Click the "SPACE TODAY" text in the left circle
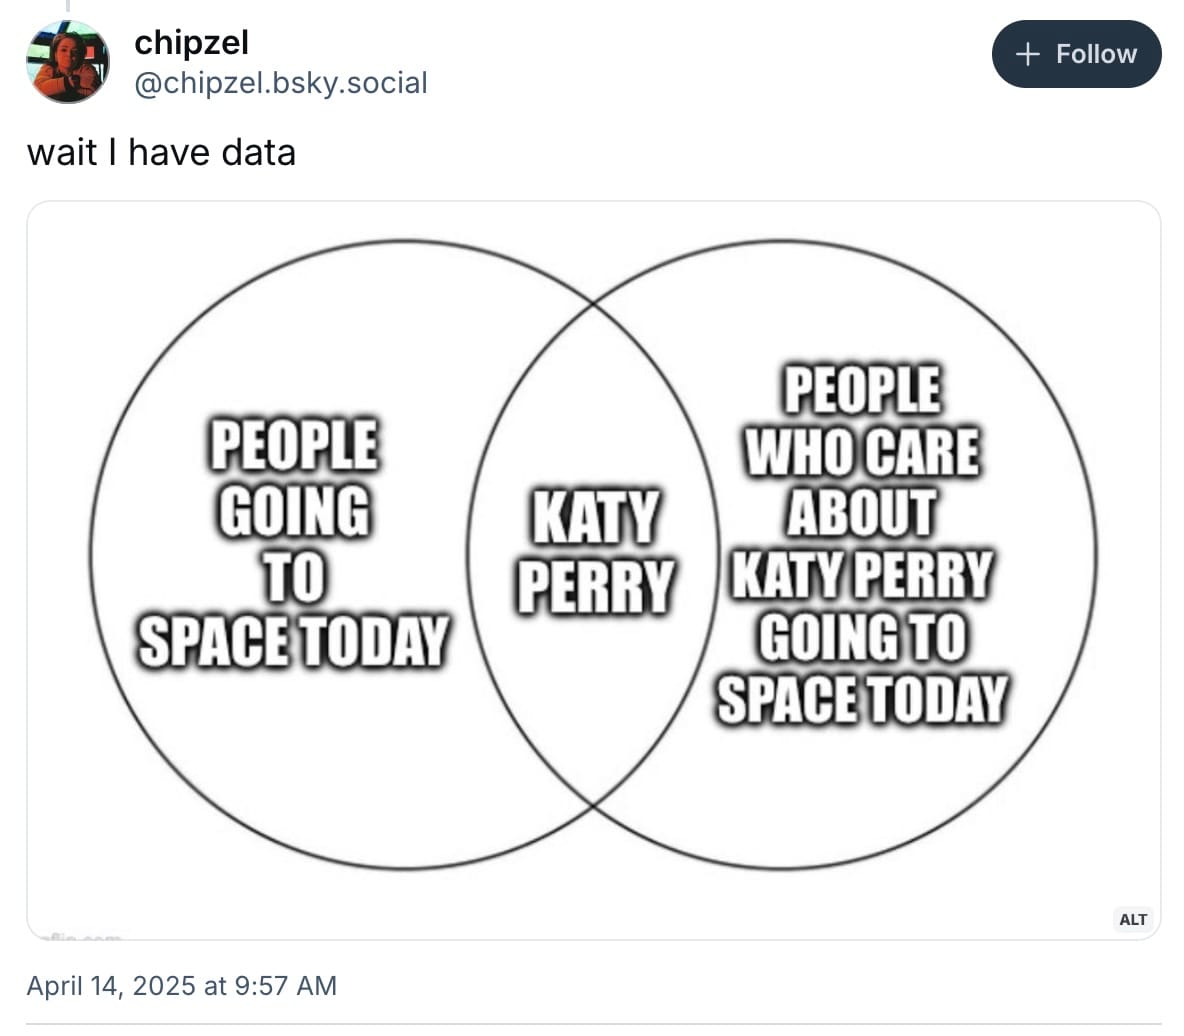This screenshot has height=1036, width=1184. [x=293, y=640]
